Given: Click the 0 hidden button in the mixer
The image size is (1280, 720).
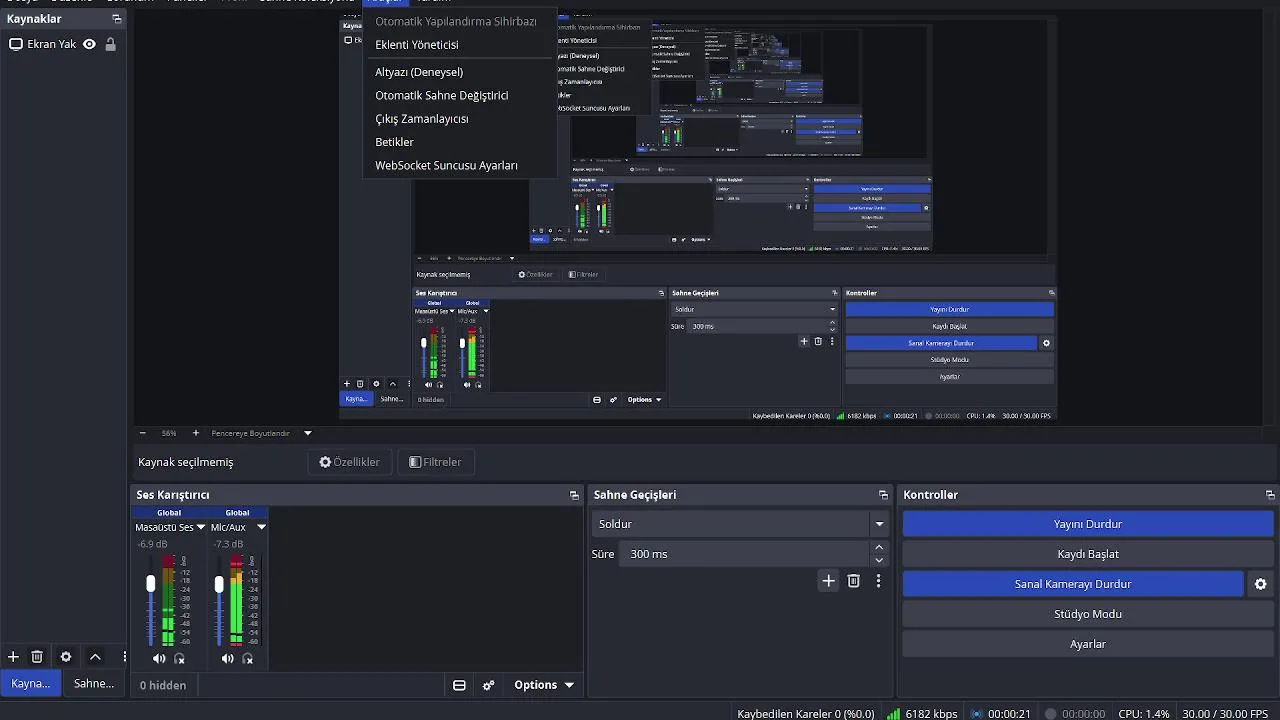Looking at the screenshot, I should click(163, 685).
